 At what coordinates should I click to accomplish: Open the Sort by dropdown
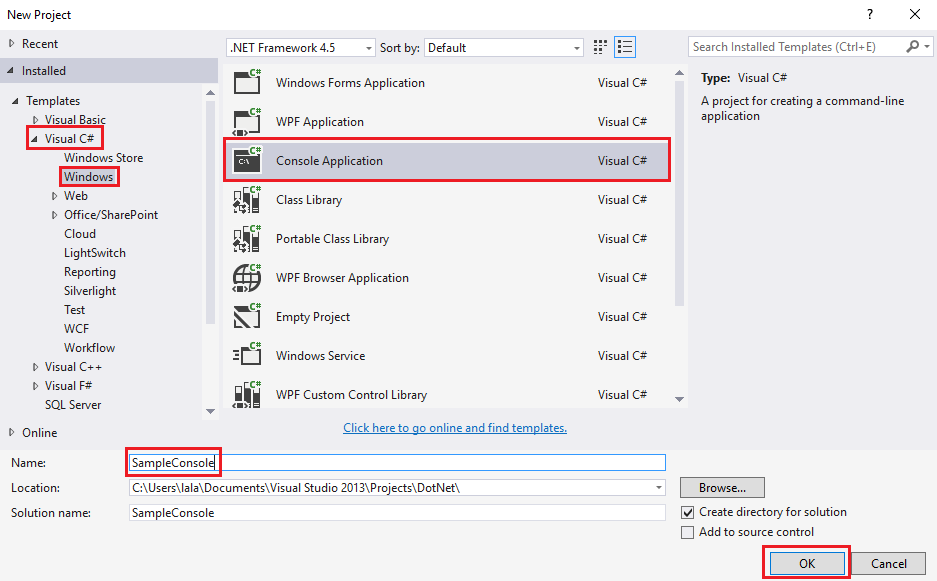tap(504, 48)
